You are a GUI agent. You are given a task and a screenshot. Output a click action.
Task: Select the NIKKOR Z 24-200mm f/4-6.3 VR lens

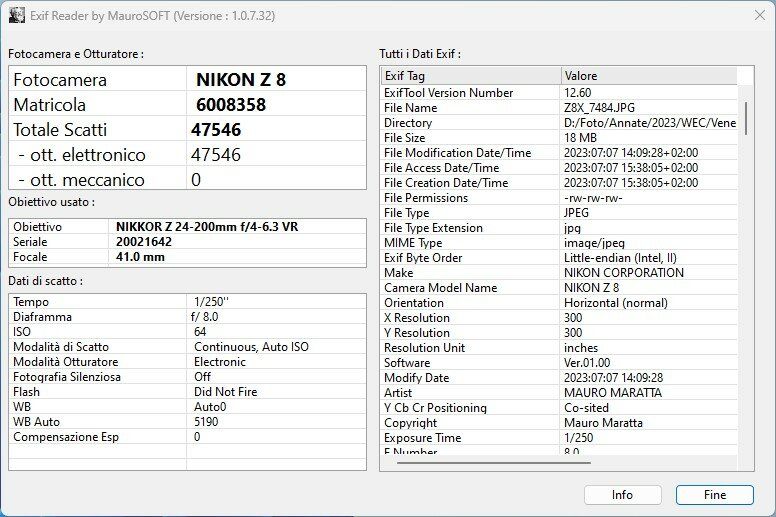click(207, 227)
